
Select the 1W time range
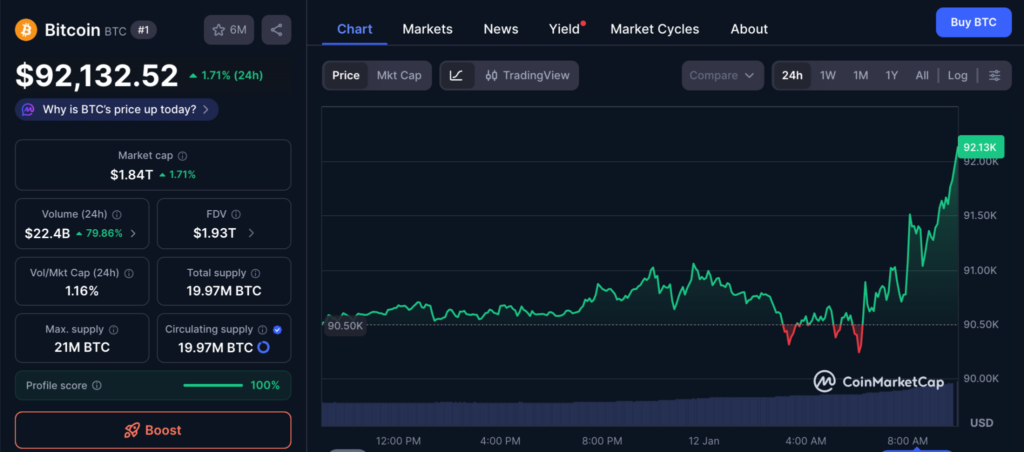828,75
